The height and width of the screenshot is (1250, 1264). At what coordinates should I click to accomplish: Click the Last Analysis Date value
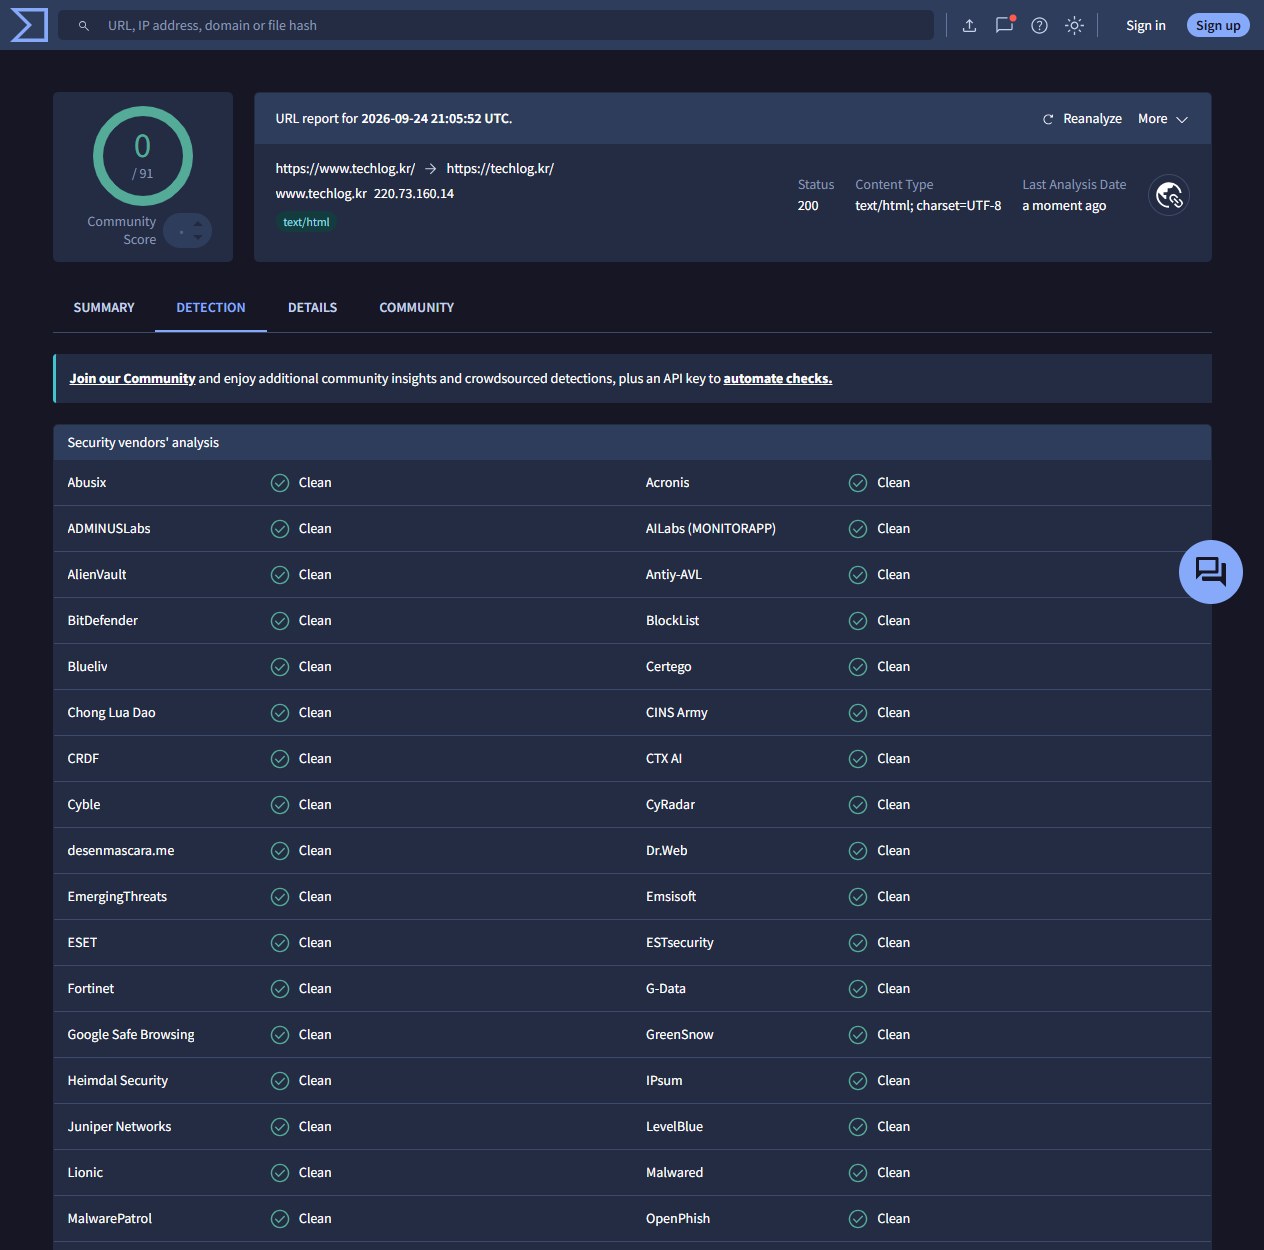(1064, 206)
